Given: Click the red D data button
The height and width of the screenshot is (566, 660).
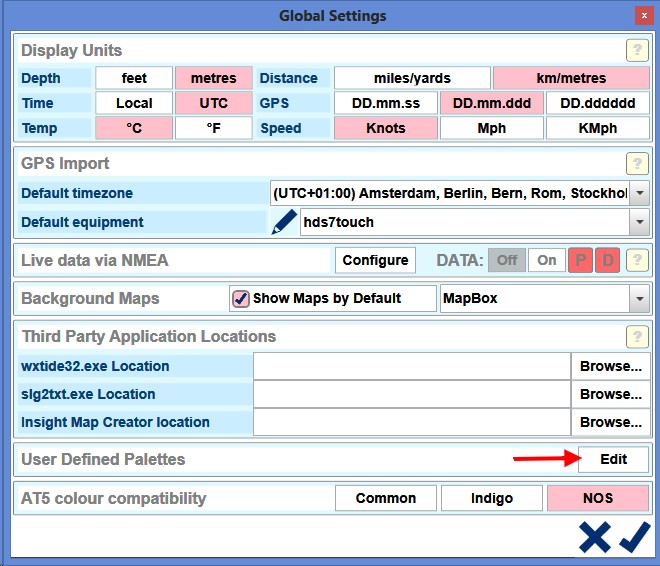Looking at the screenshot, I should (x=608, y=260).
